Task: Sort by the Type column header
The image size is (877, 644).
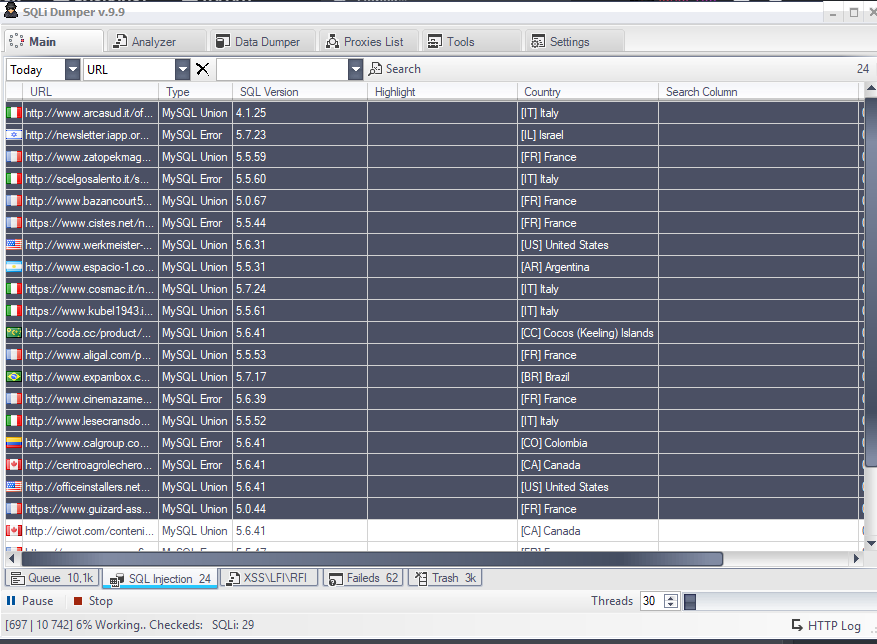Action: point(195,92)
